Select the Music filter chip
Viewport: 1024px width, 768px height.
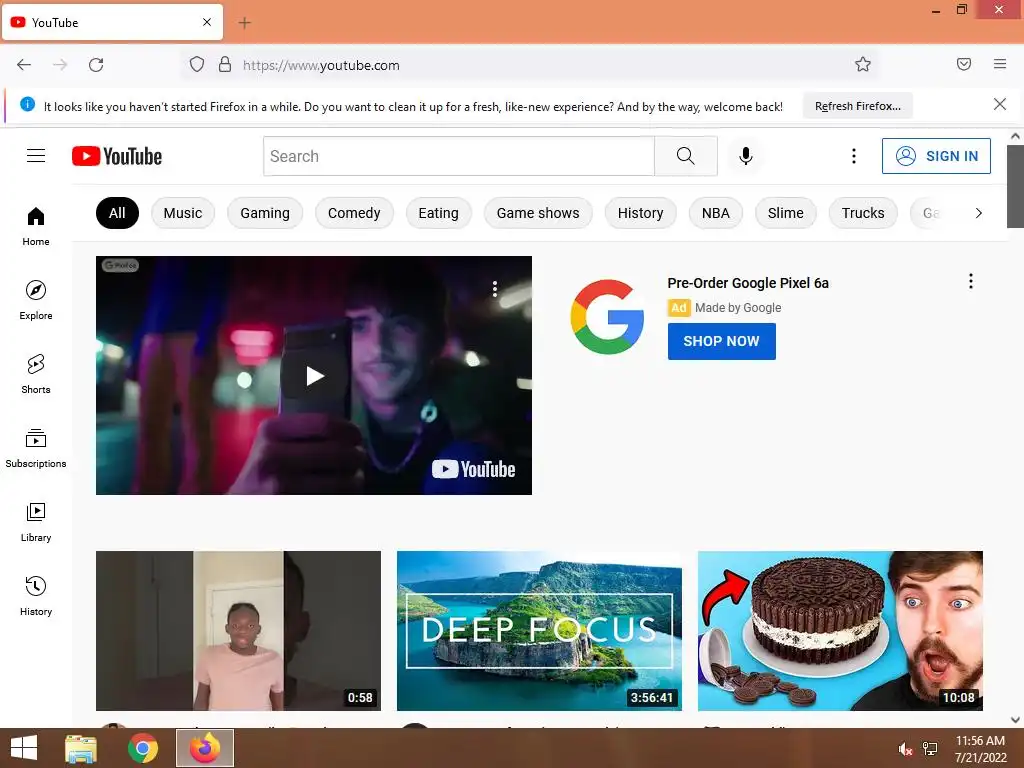click(x=183, y=213)
